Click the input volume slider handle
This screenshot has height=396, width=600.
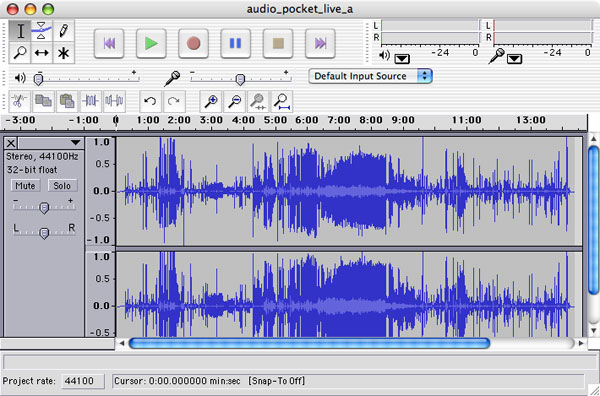point(240,79)
